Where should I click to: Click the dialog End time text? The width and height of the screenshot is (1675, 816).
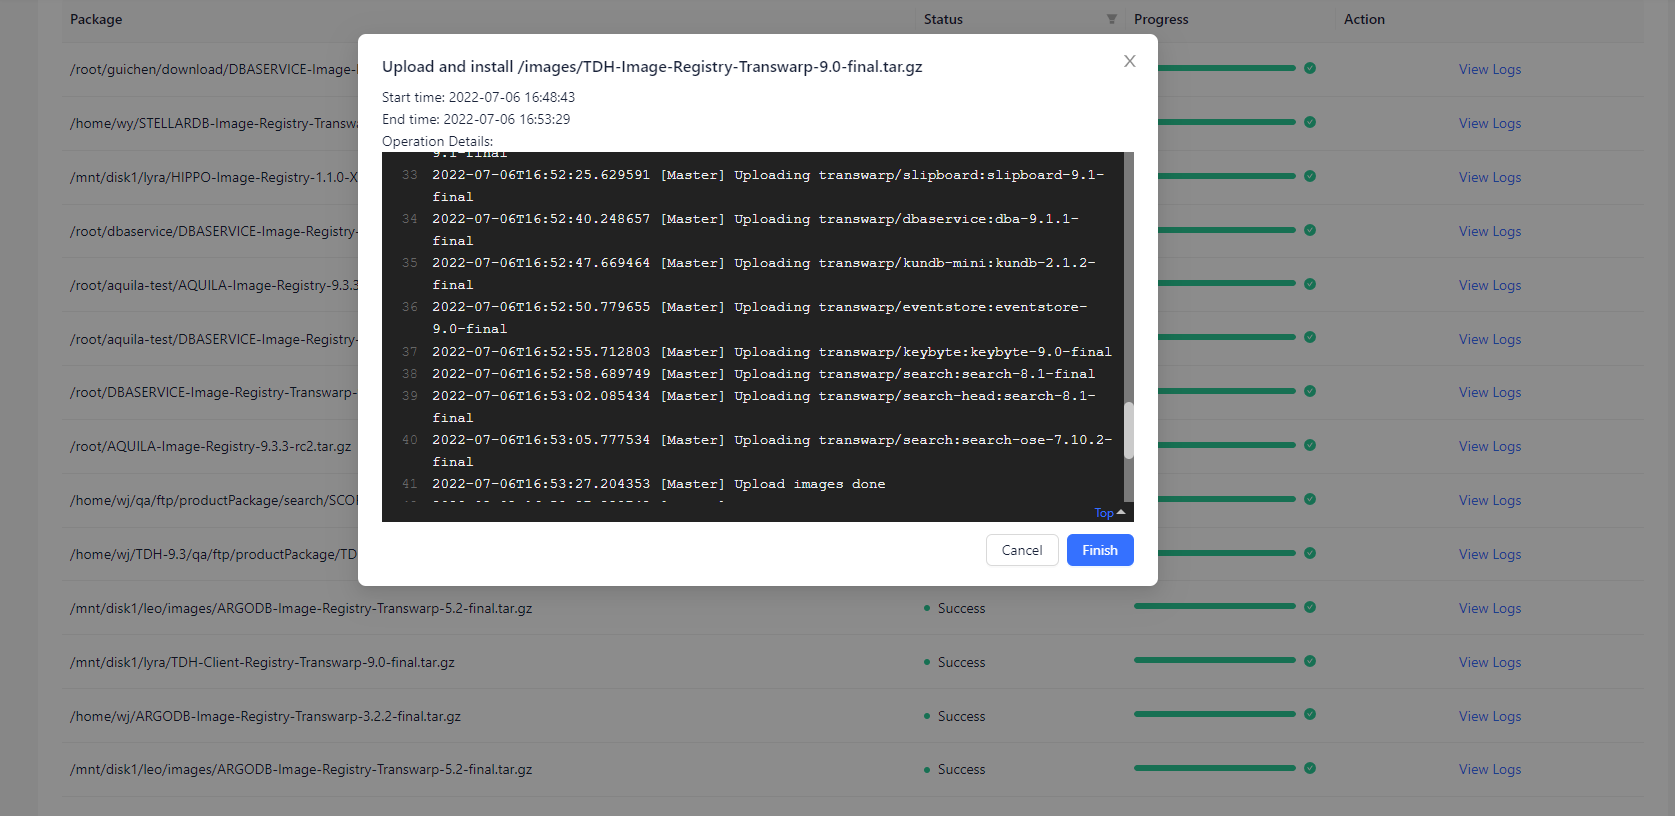point(476,119)
